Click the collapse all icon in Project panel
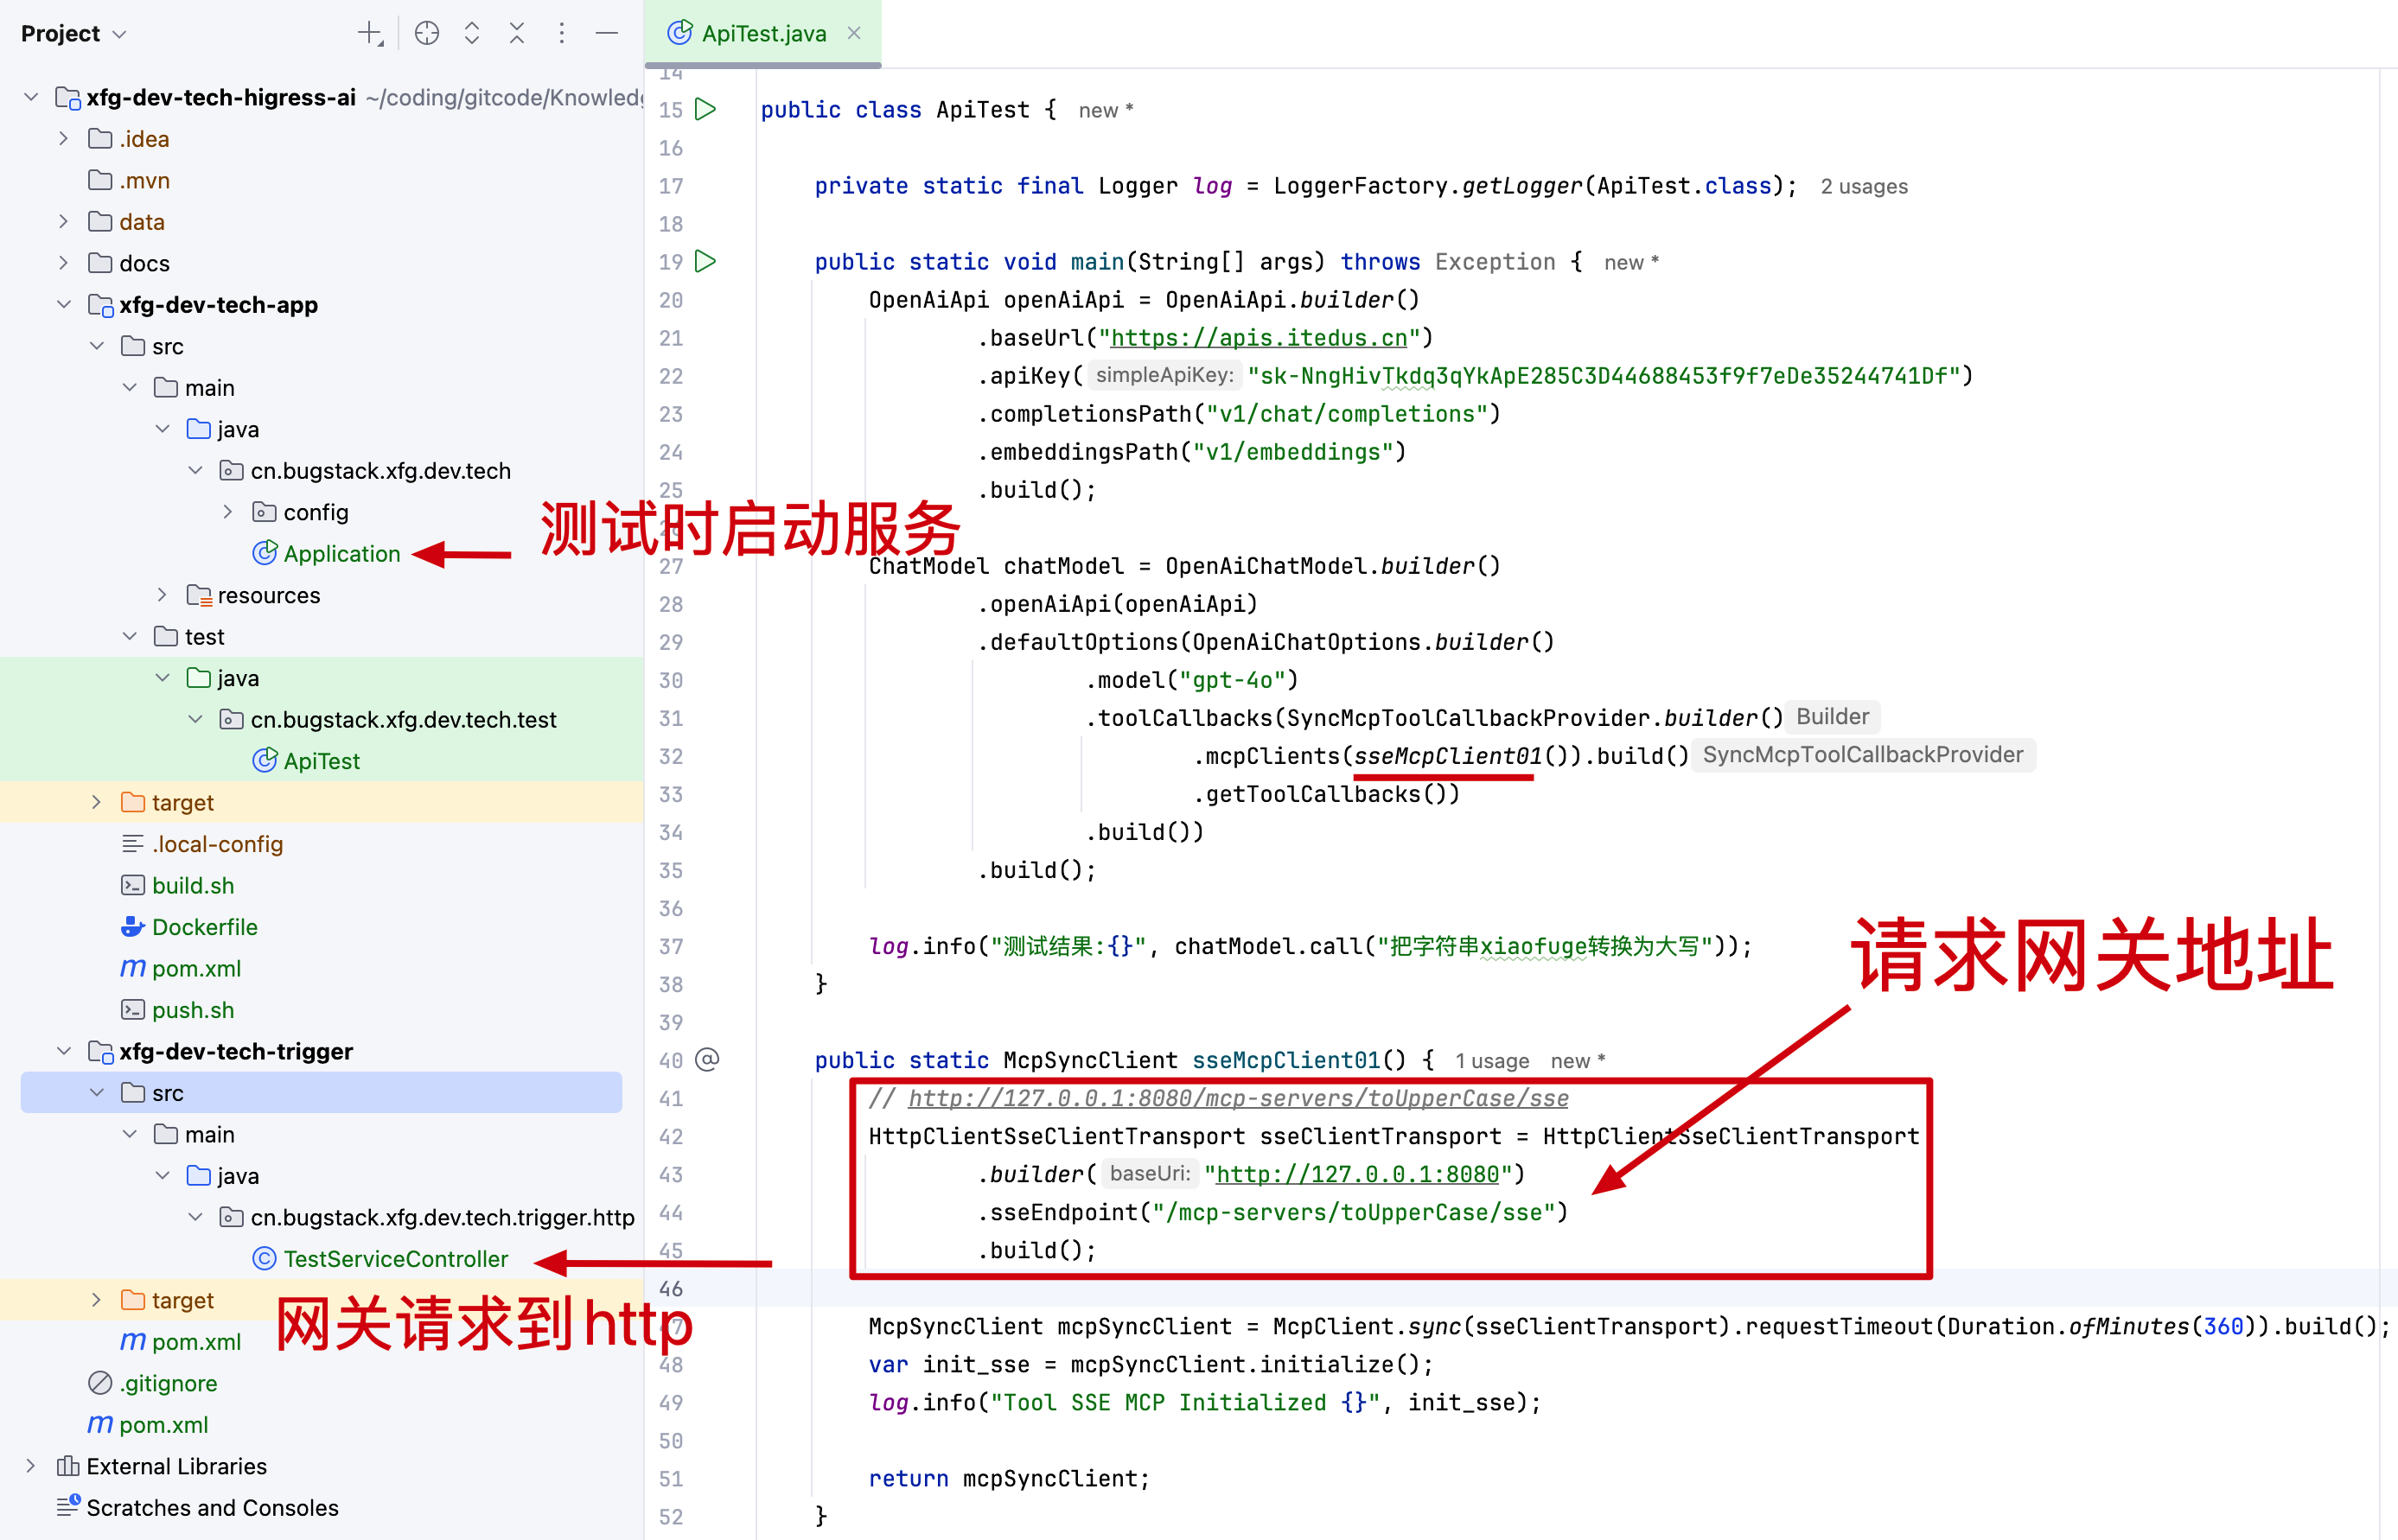 [517, 34]
